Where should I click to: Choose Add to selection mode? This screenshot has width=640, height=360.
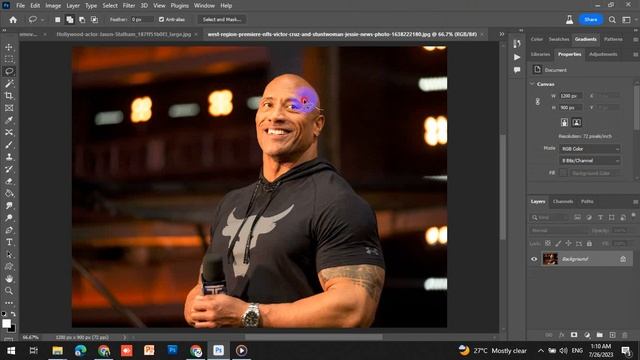pyautogui.click(x=70, y=19)
